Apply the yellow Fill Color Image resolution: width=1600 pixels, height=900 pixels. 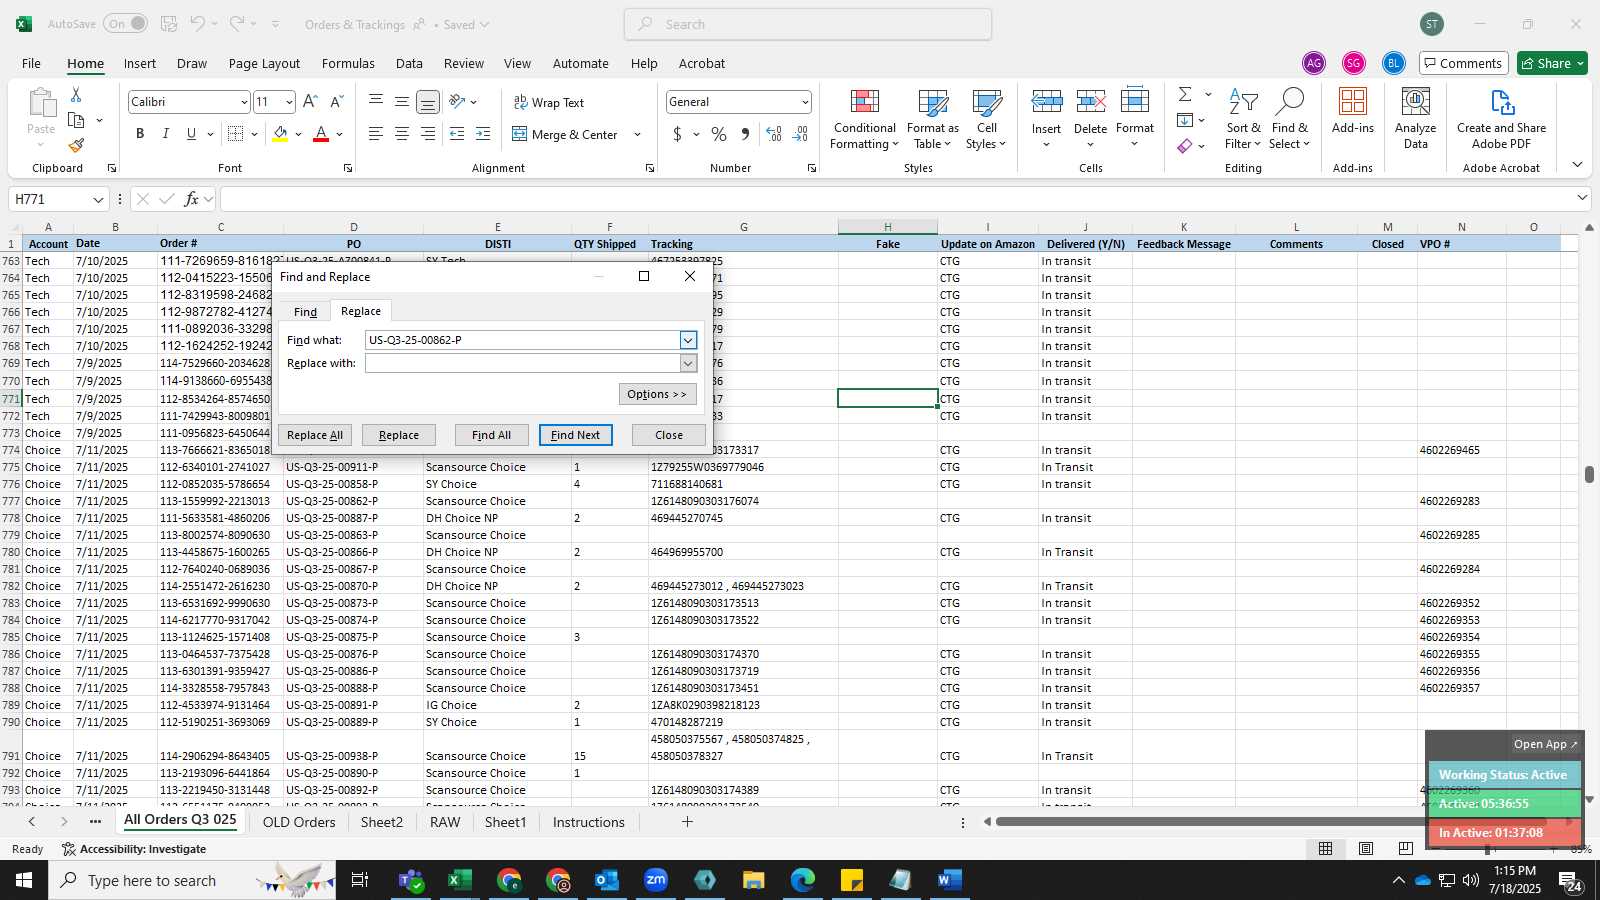(x=280, y=134)
